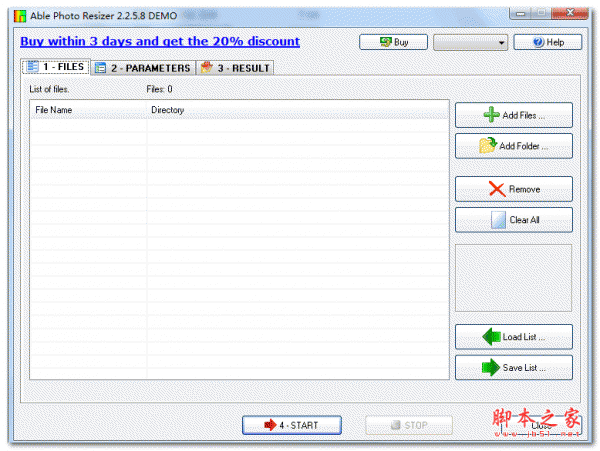Click the image preview box above Load List
The width and height of the screenshot is (600, 451).
[514, 278]
